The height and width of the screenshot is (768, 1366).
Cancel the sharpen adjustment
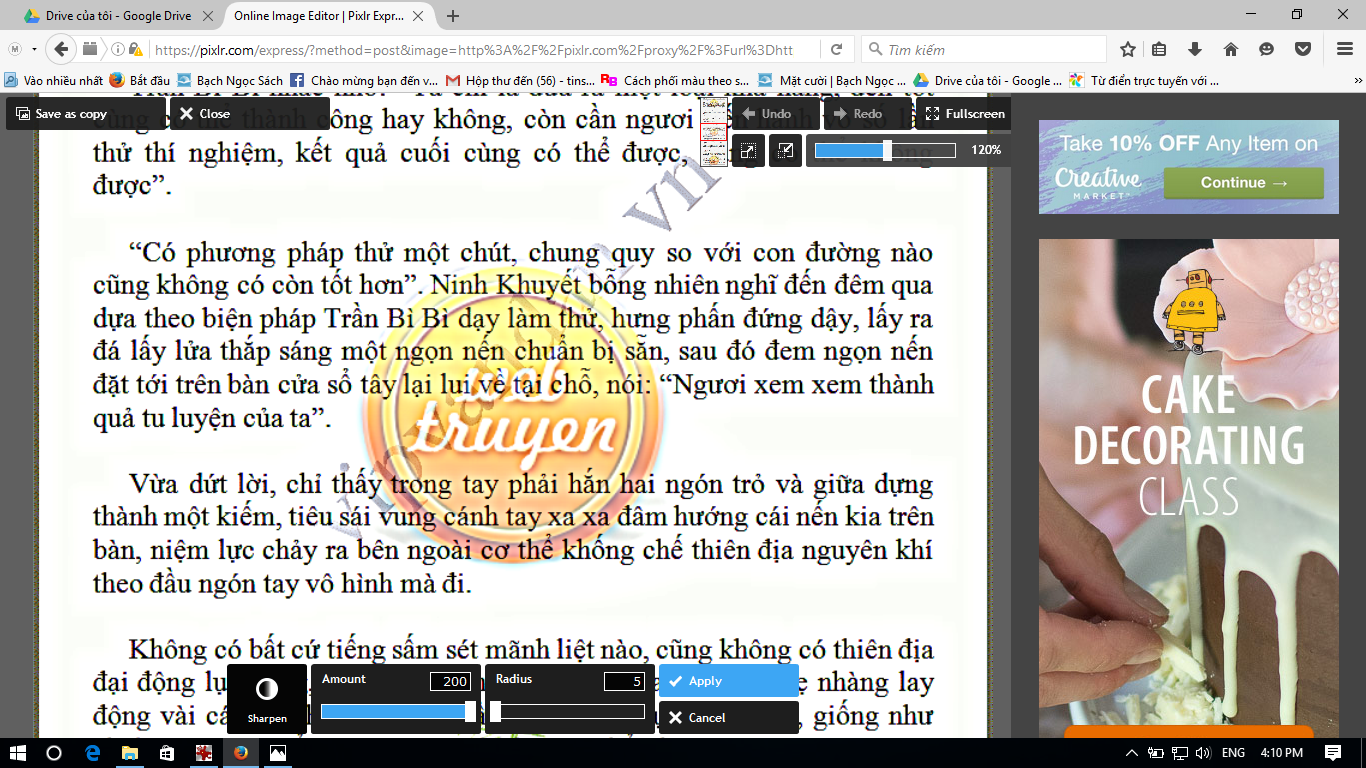(x=728, y=718)
